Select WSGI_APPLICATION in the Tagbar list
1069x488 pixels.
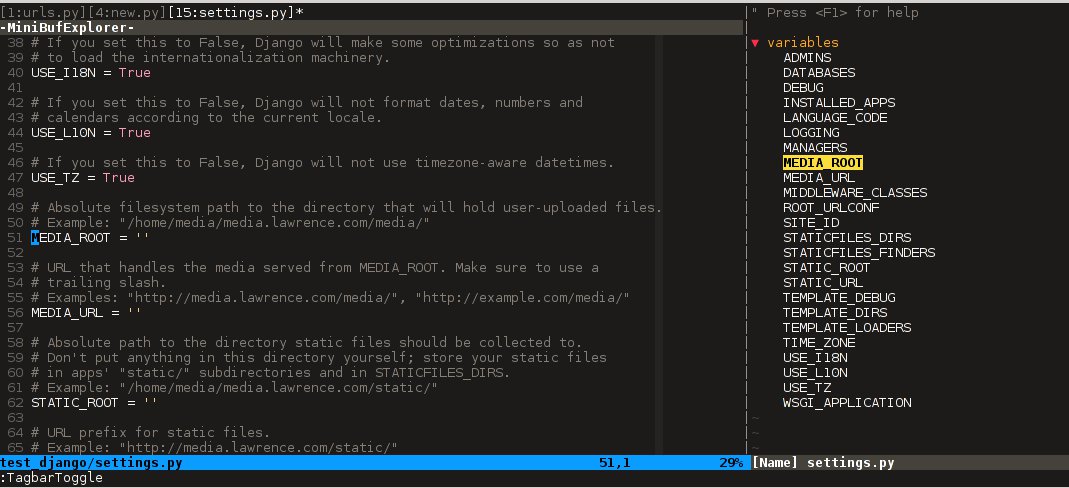point(847,403)
